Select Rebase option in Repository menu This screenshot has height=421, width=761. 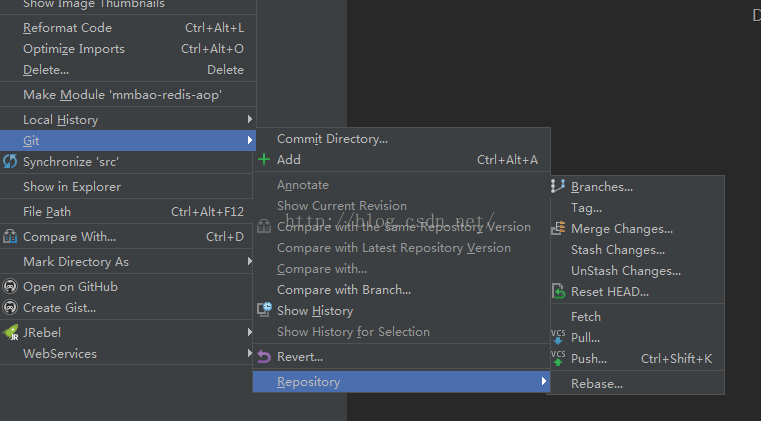(596, 383)
